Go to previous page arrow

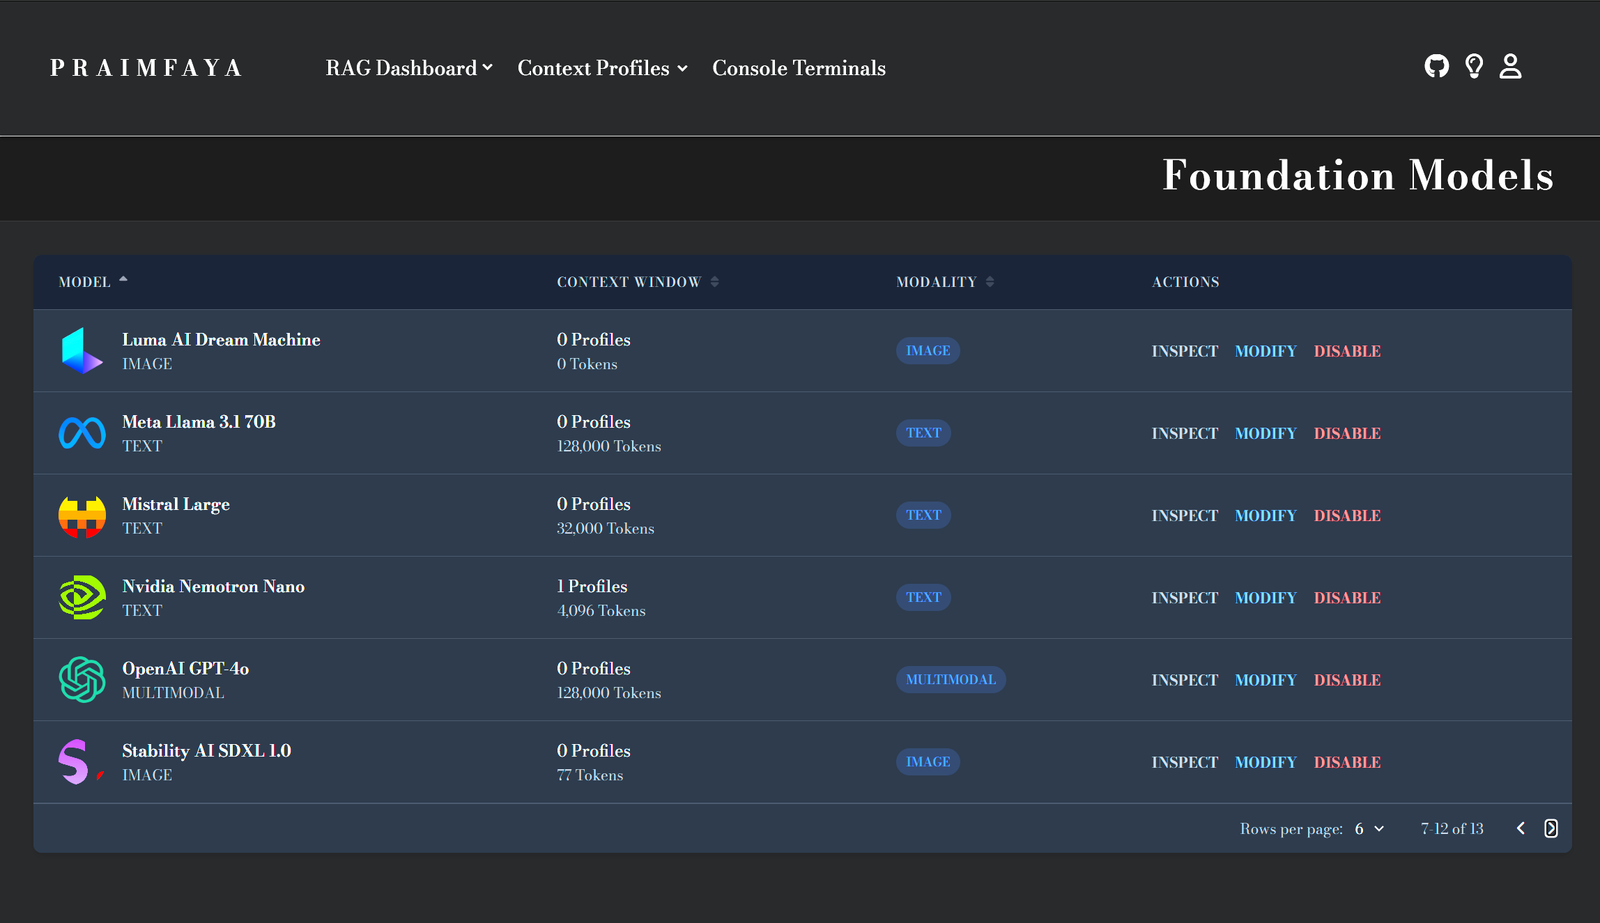pos(1521,828)
